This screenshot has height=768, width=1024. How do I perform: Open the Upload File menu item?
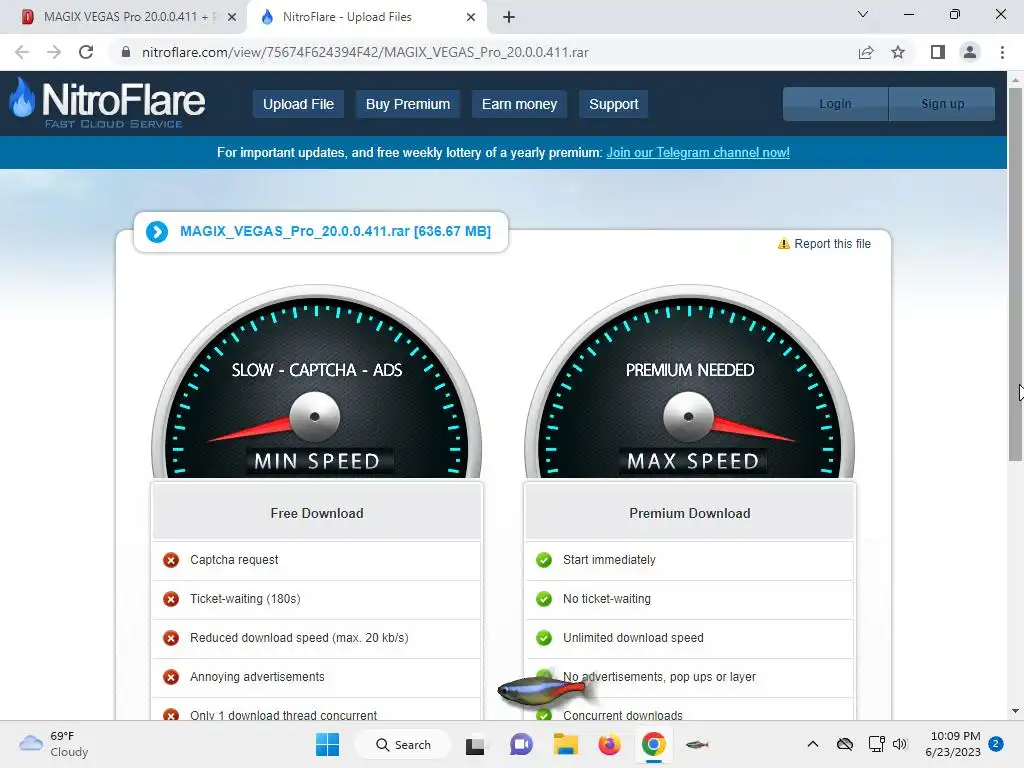(x=298, y=104)
